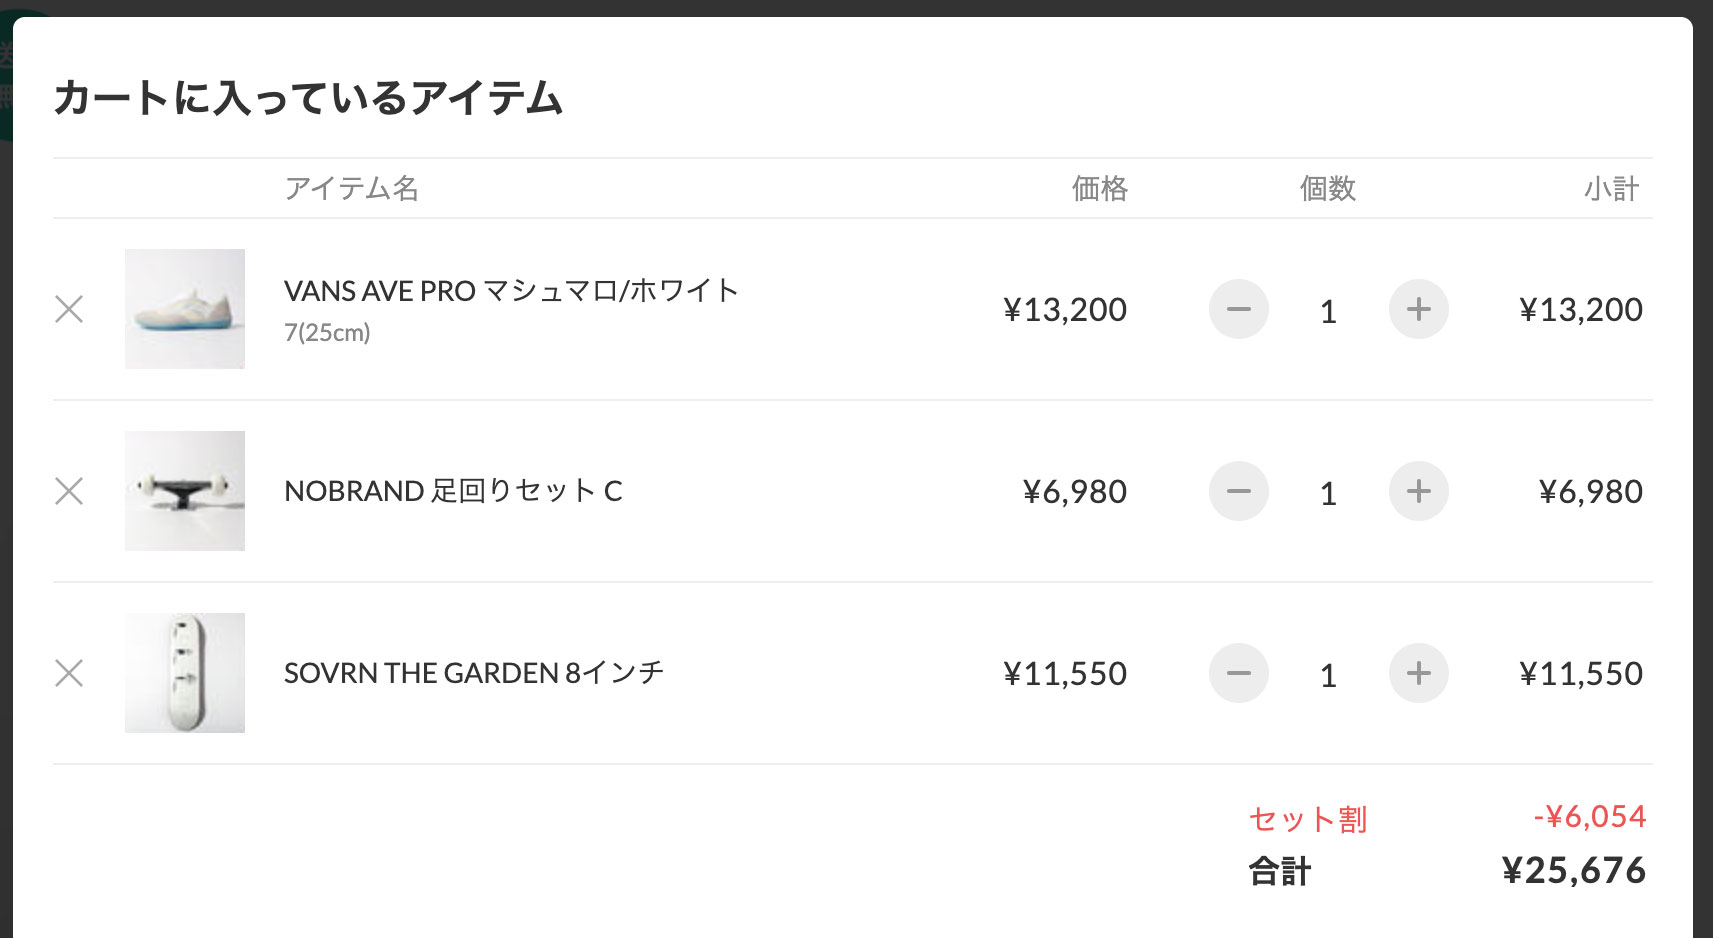Click the NOBRAND quantity number field
Image resolution: width=1713 pixels, height=938 pixels.
(x=1328, y=494)
